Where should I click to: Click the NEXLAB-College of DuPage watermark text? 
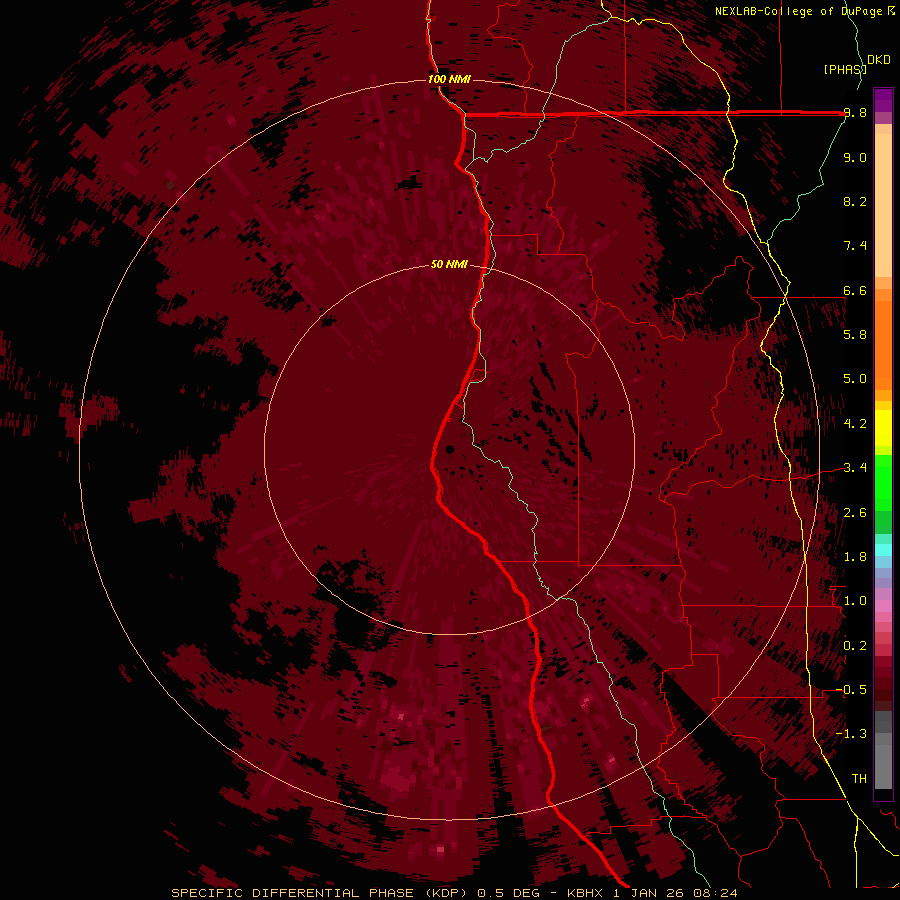click(x=799, y=11)
